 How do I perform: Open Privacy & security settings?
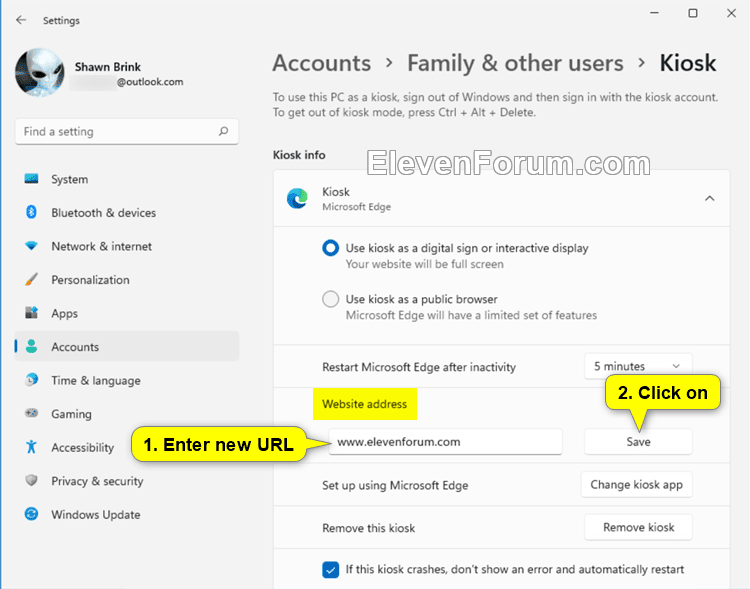tap(127, 481)
